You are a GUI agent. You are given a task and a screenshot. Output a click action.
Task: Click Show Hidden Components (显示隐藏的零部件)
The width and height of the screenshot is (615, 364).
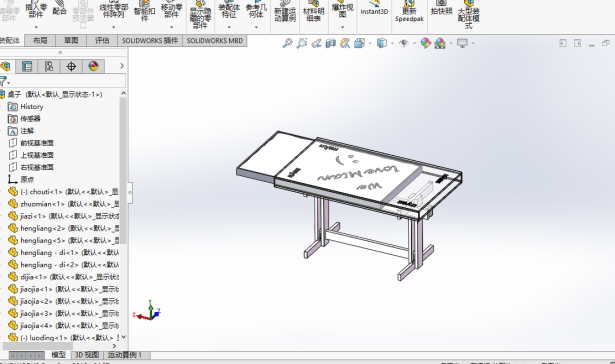tap(200, 15)
